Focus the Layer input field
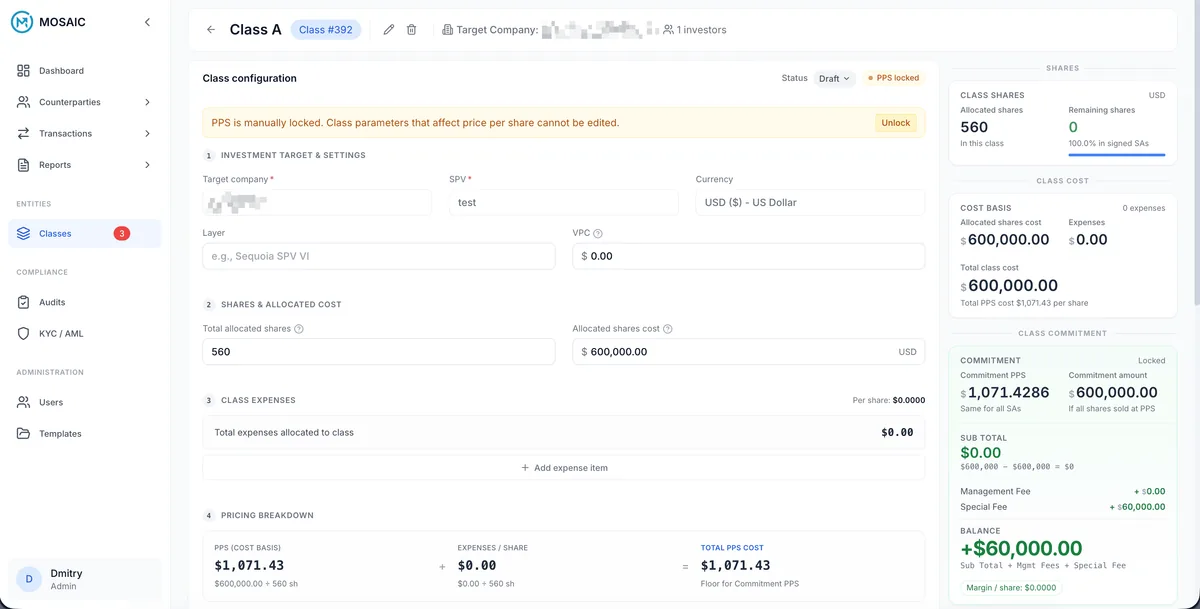The image size is (1200, 609). click(379, 256)
